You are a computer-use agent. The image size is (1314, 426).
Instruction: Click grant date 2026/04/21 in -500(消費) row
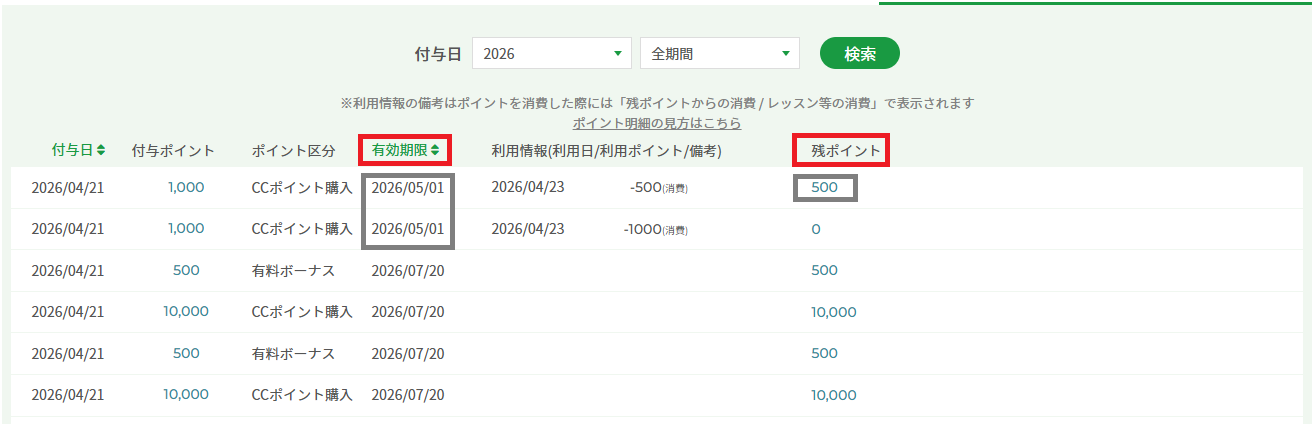pyautogui.click(x=68, y=187)
